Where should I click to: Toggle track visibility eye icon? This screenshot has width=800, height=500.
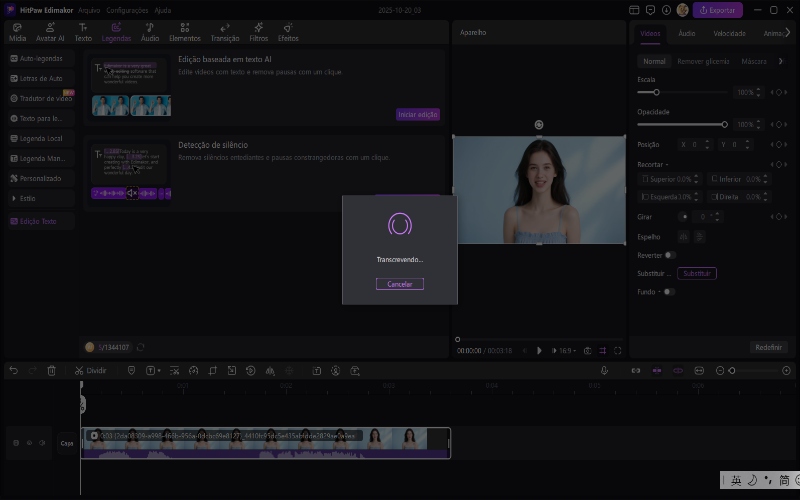[29, 443]
